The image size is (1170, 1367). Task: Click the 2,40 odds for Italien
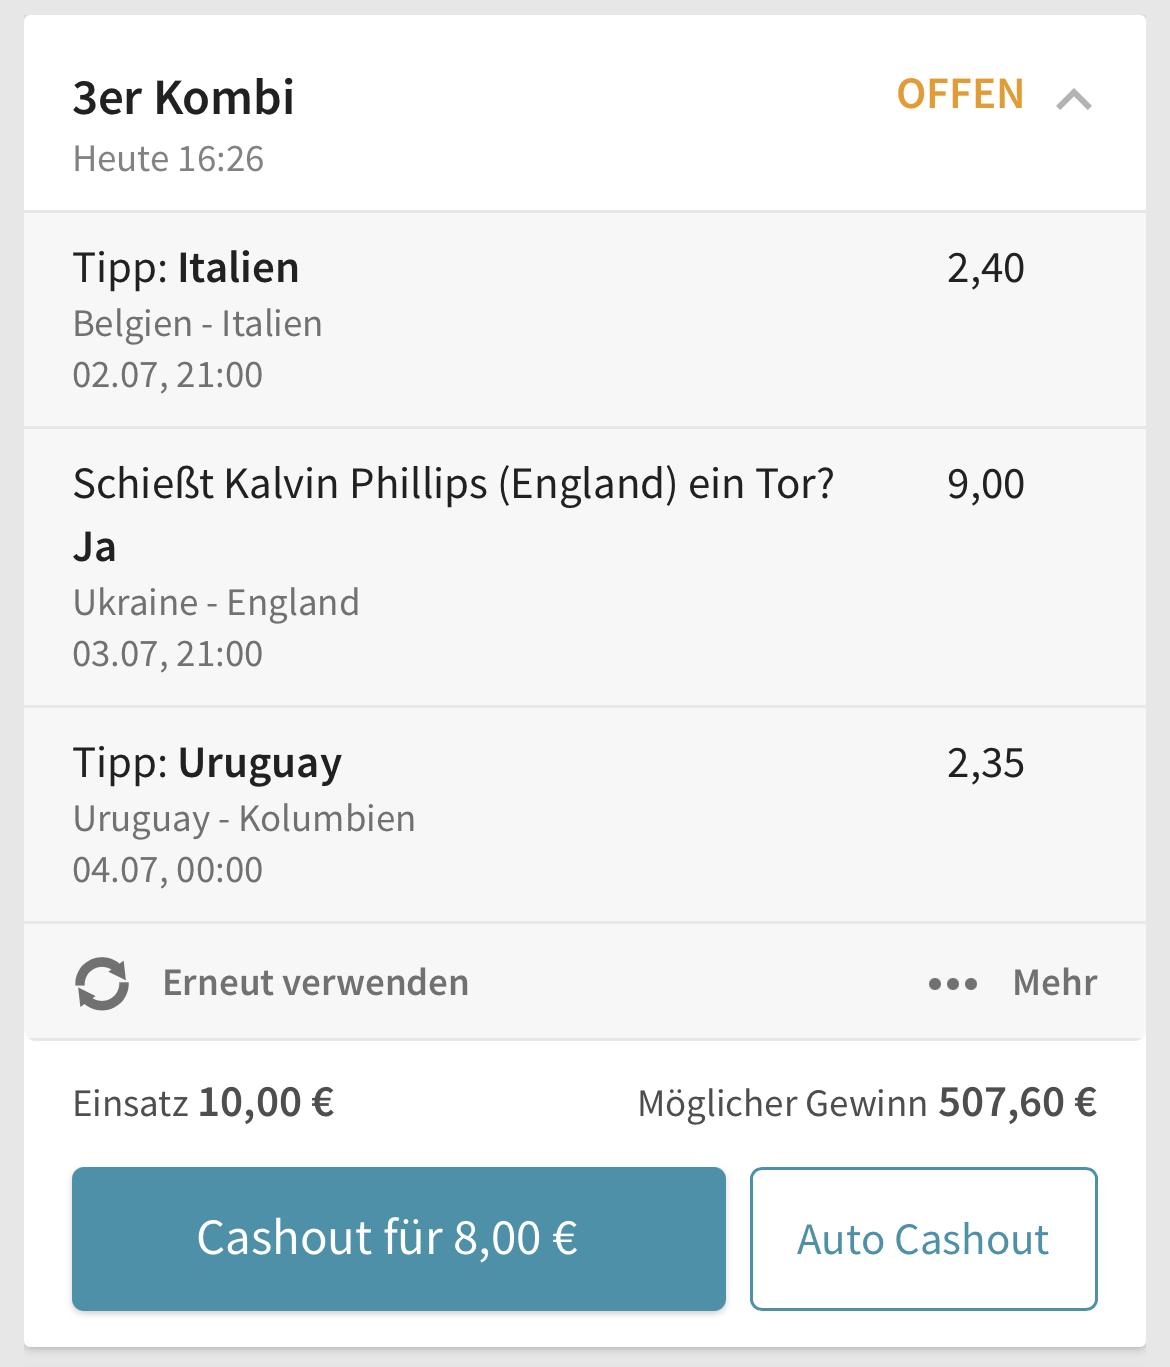point(986,268)
